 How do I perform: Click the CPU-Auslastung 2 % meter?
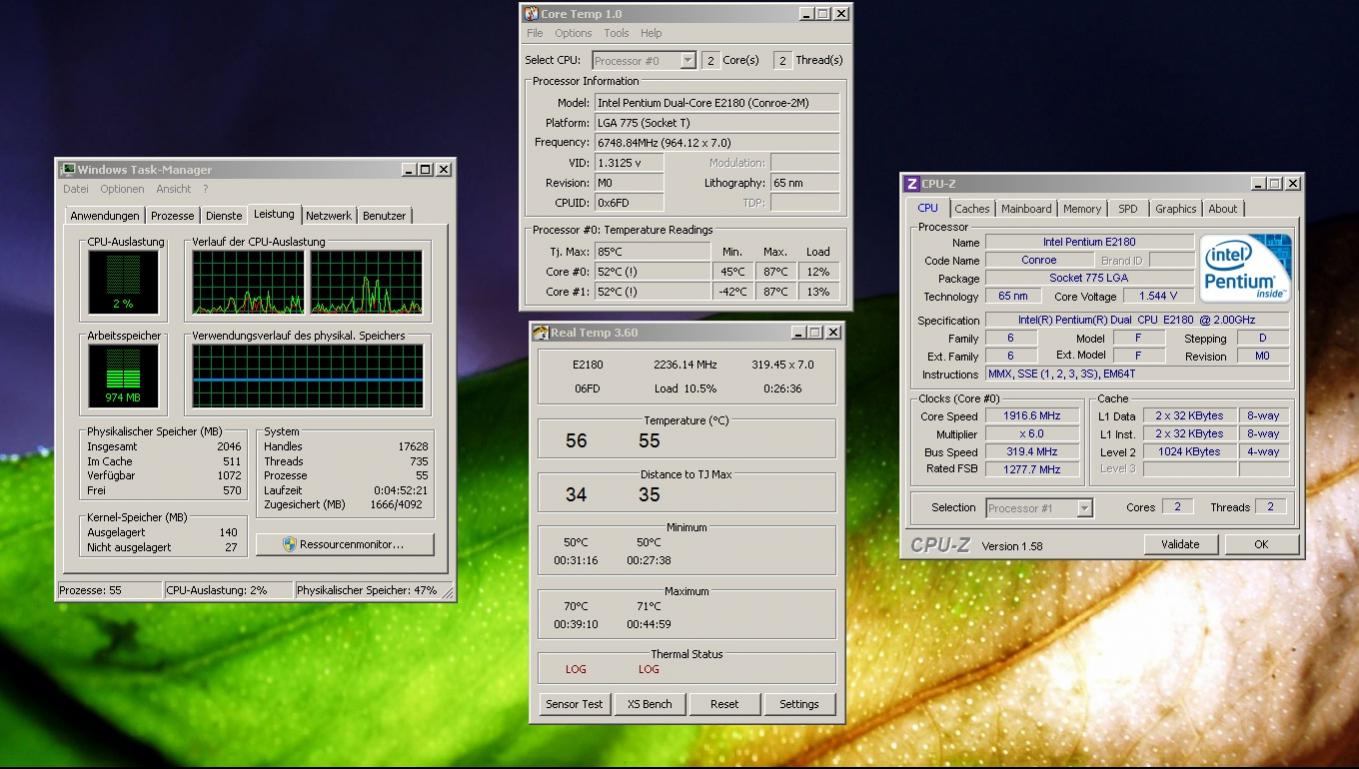[x=123, y=281]
